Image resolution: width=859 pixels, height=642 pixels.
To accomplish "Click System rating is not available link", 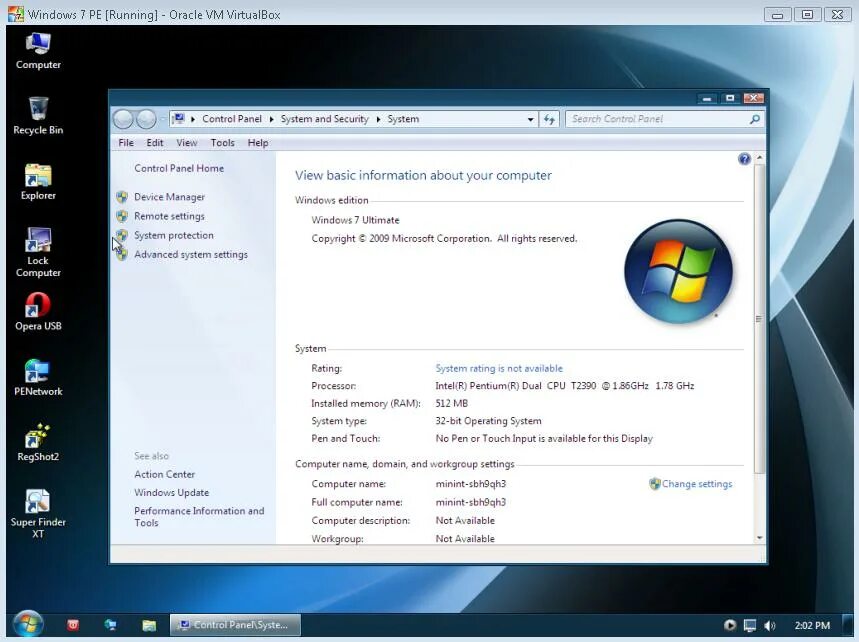I will (x=499, y=369).
